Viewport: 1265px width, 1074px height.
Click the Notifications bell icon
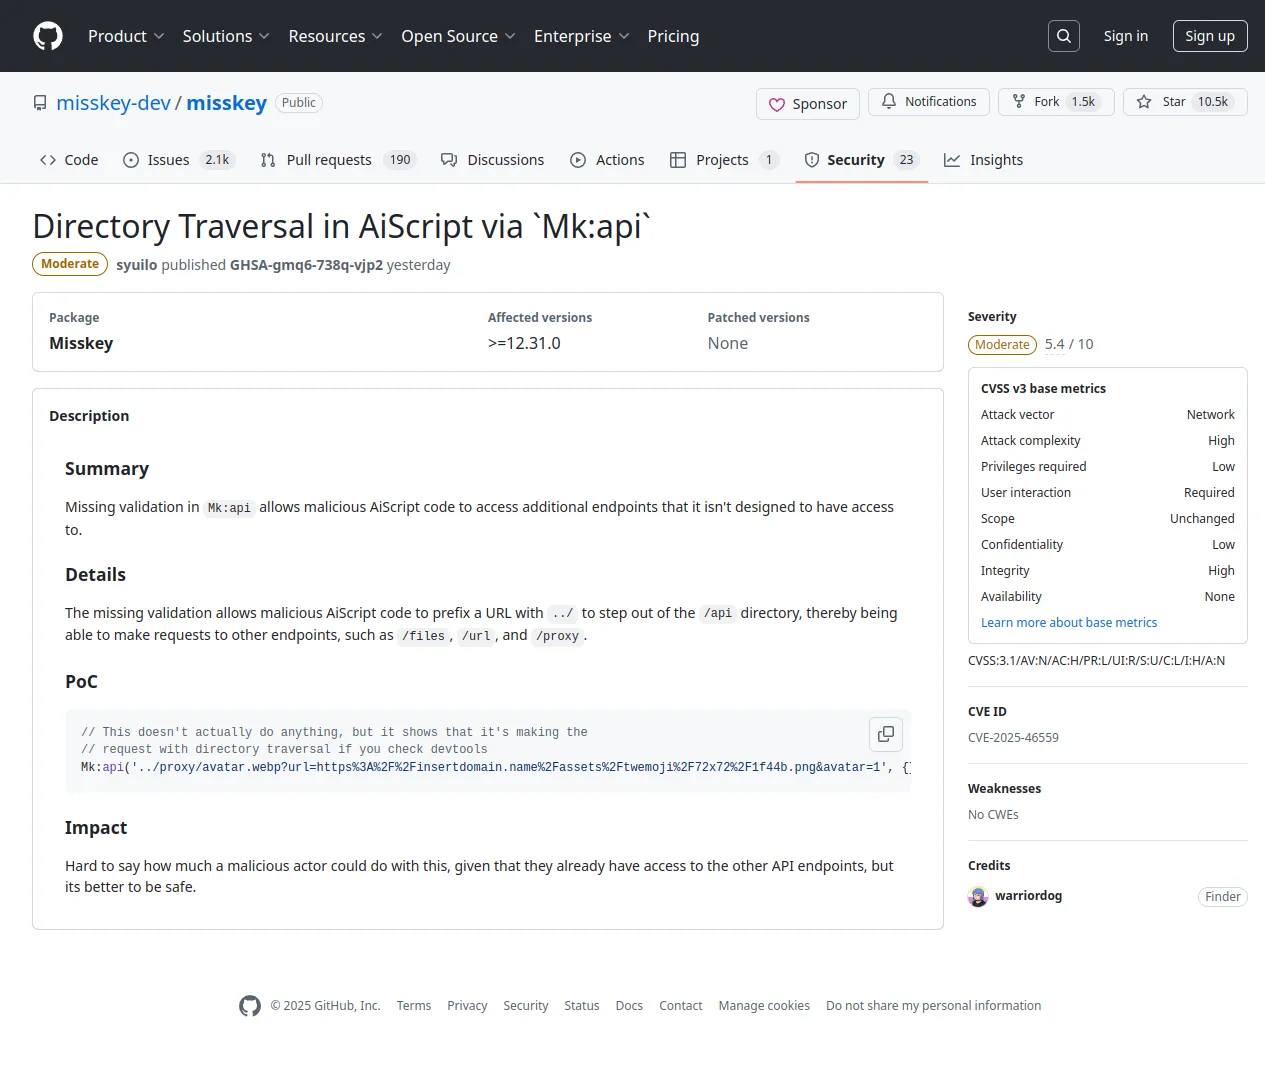point(888,102)
